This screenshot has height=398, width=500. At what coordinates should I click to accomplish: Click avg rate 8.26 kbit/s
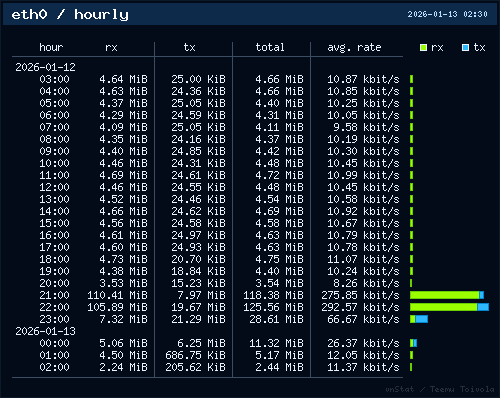tap(366, 283)
